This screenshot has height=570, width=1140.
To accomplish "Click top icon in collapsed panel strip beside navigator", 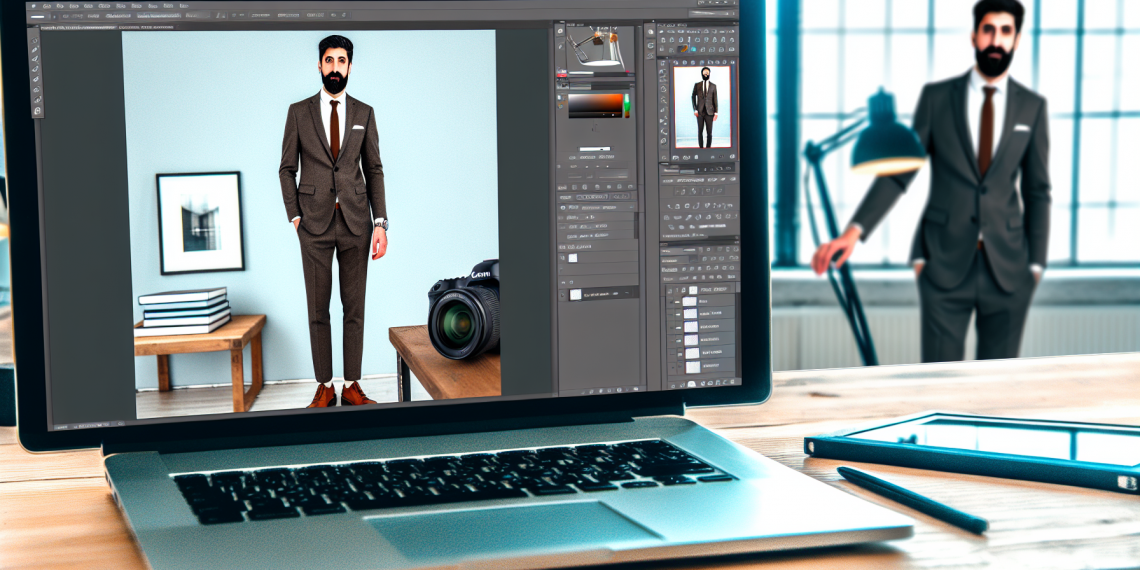I will point(649,30).
